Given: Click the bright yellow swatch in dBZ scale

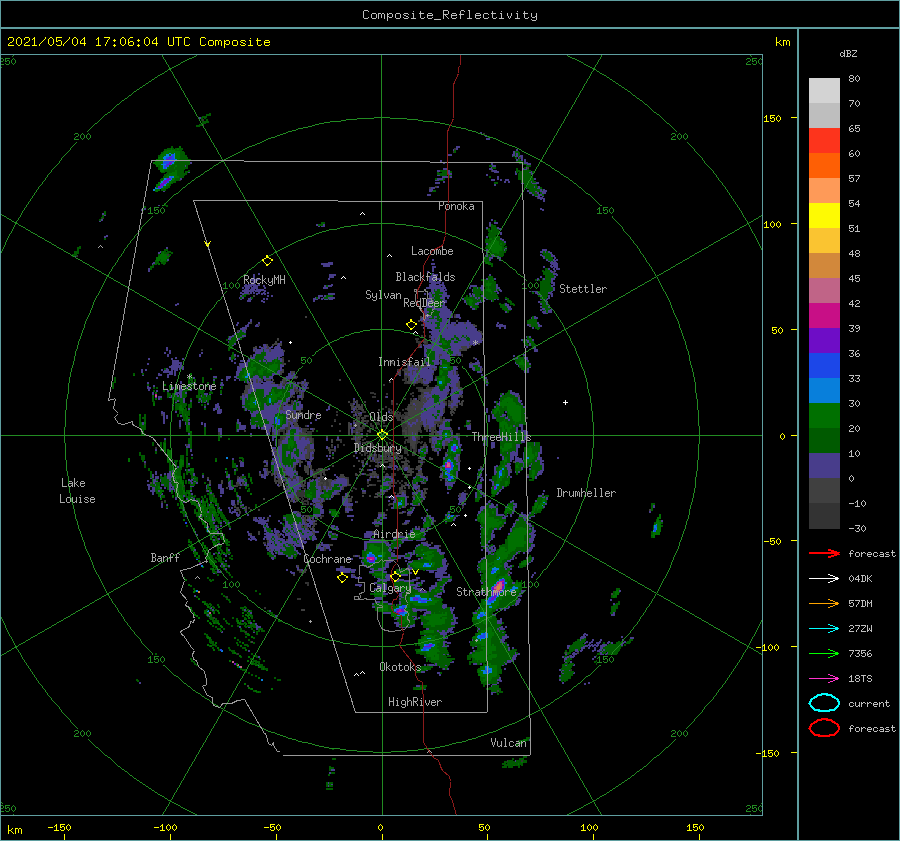Looking at the screenshot, I should click(824, 215).
